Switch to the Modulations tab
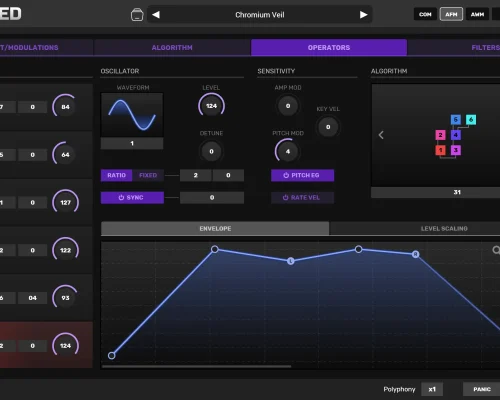 [x=46, y=47]
